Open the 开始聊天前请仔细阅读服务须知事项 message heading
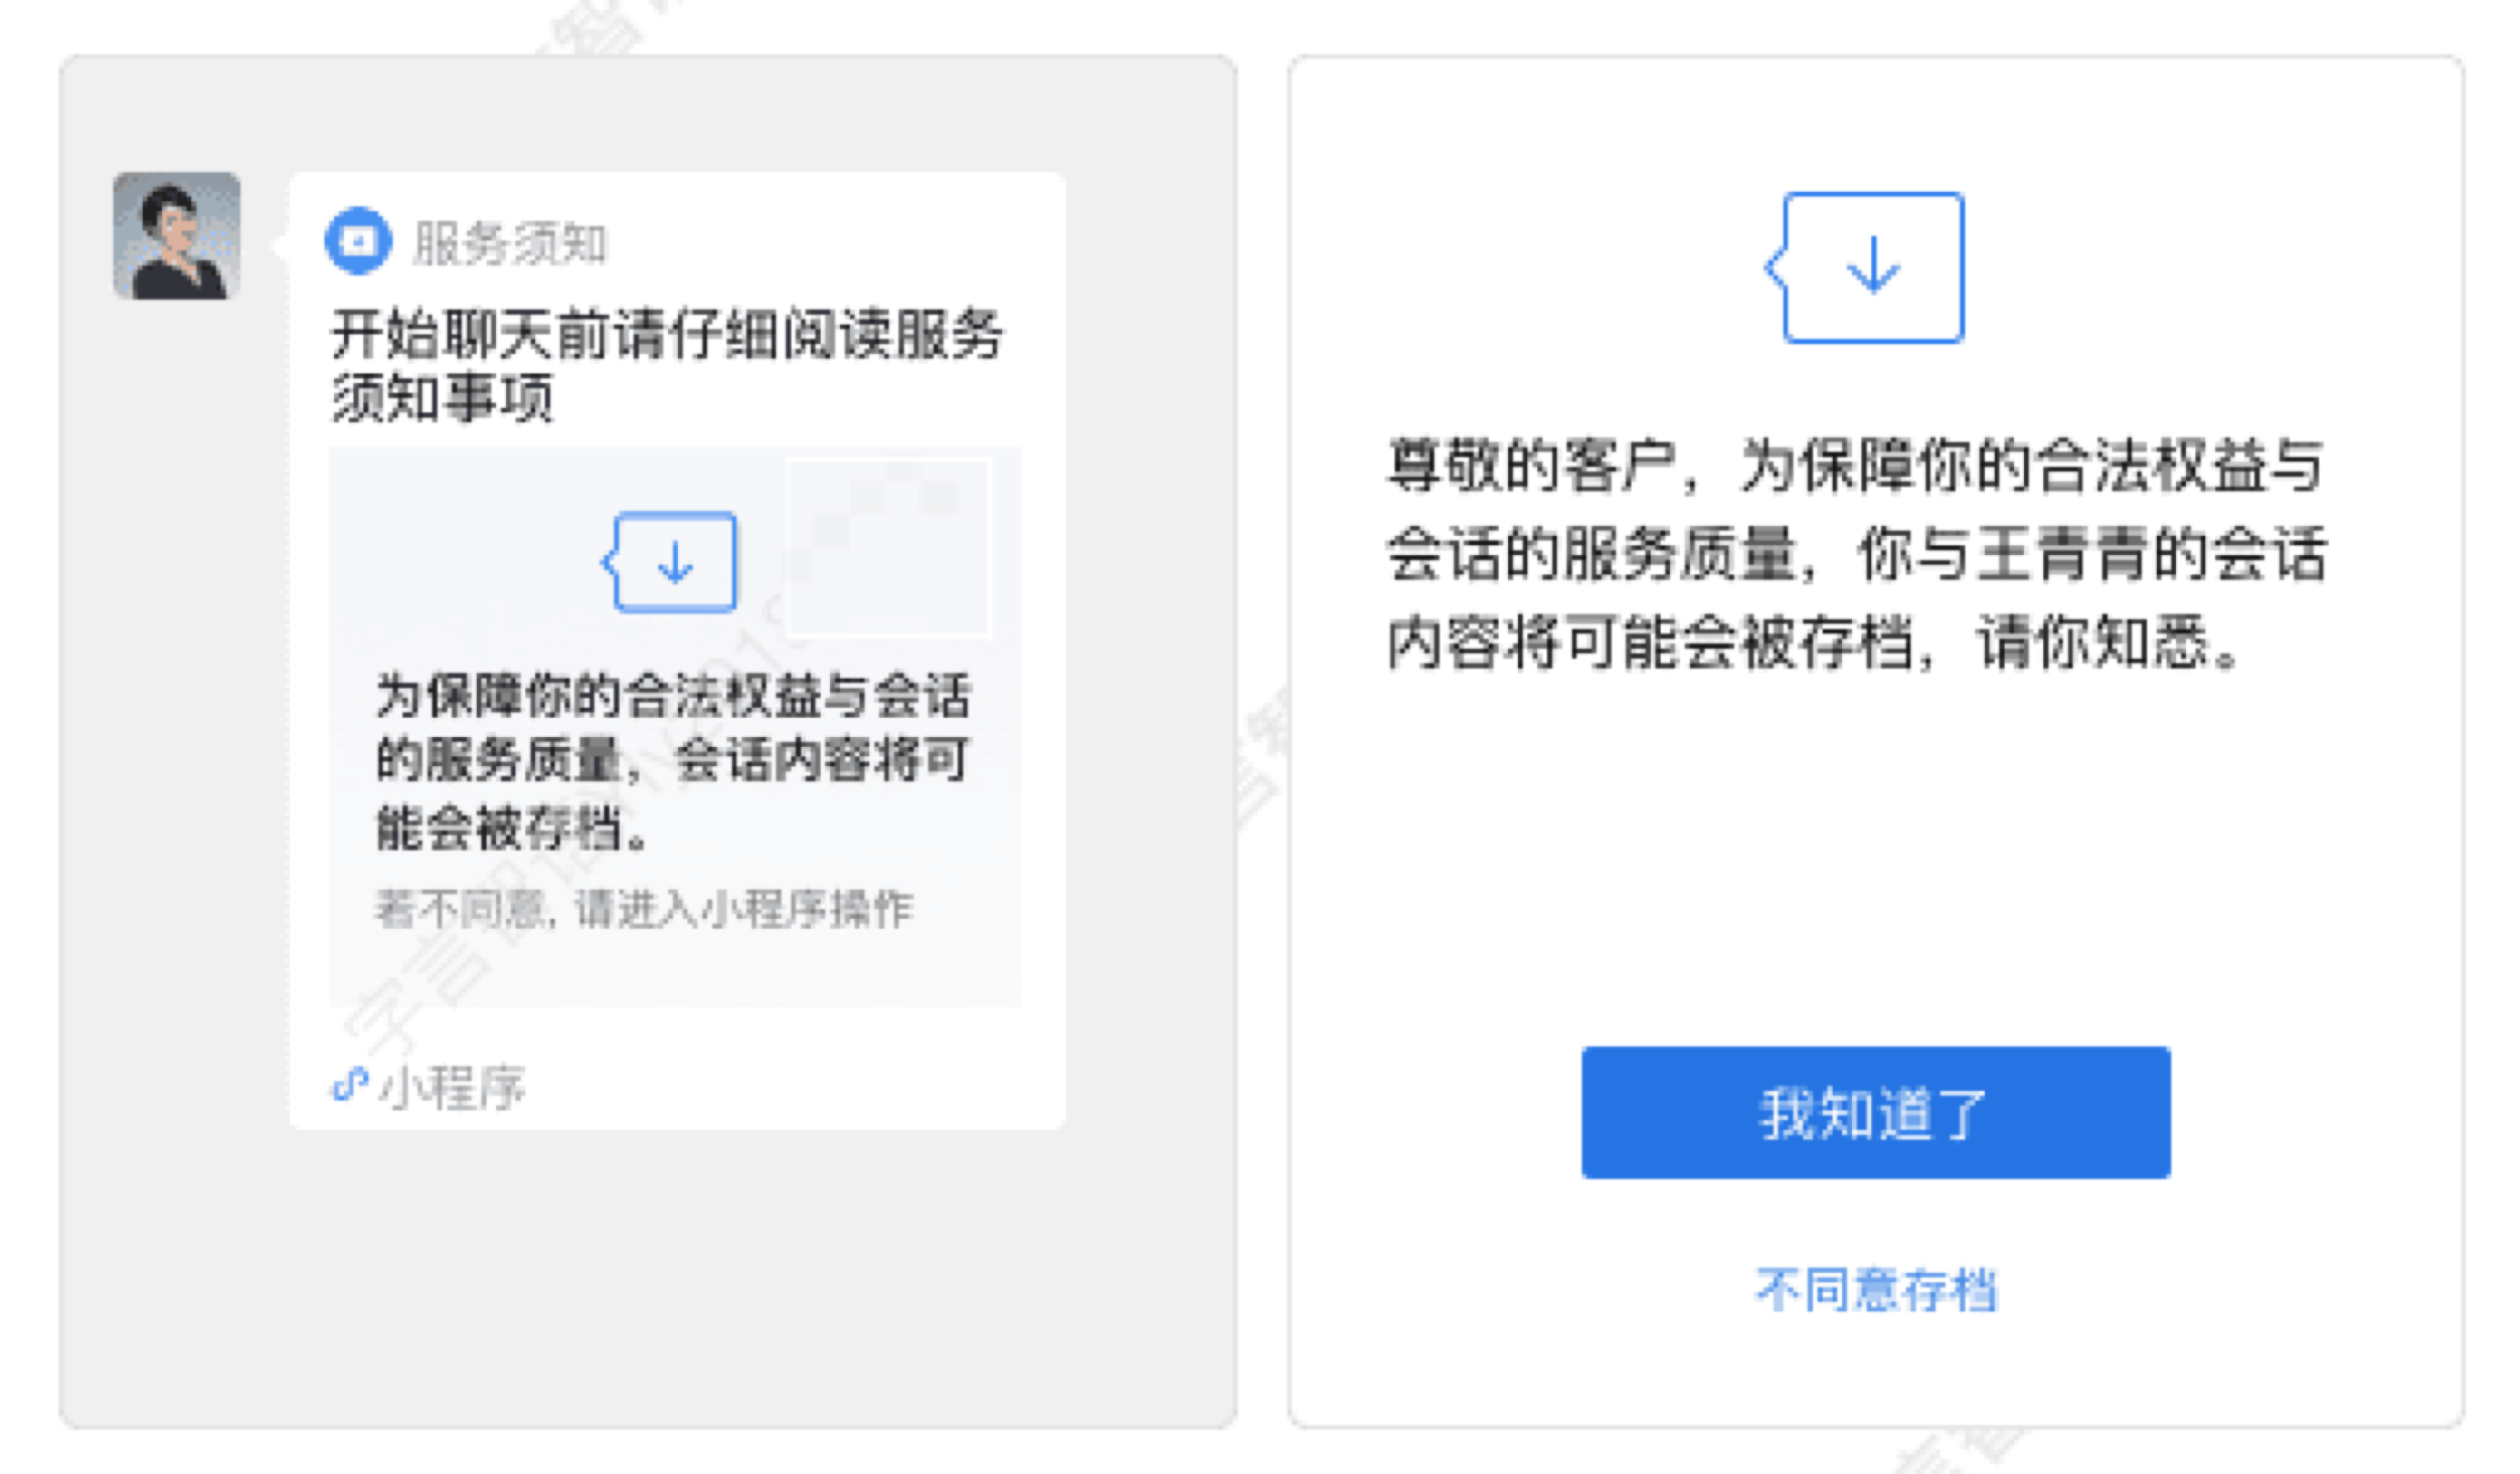This screenshot has width=2520, height=1474. pos(667,366)
